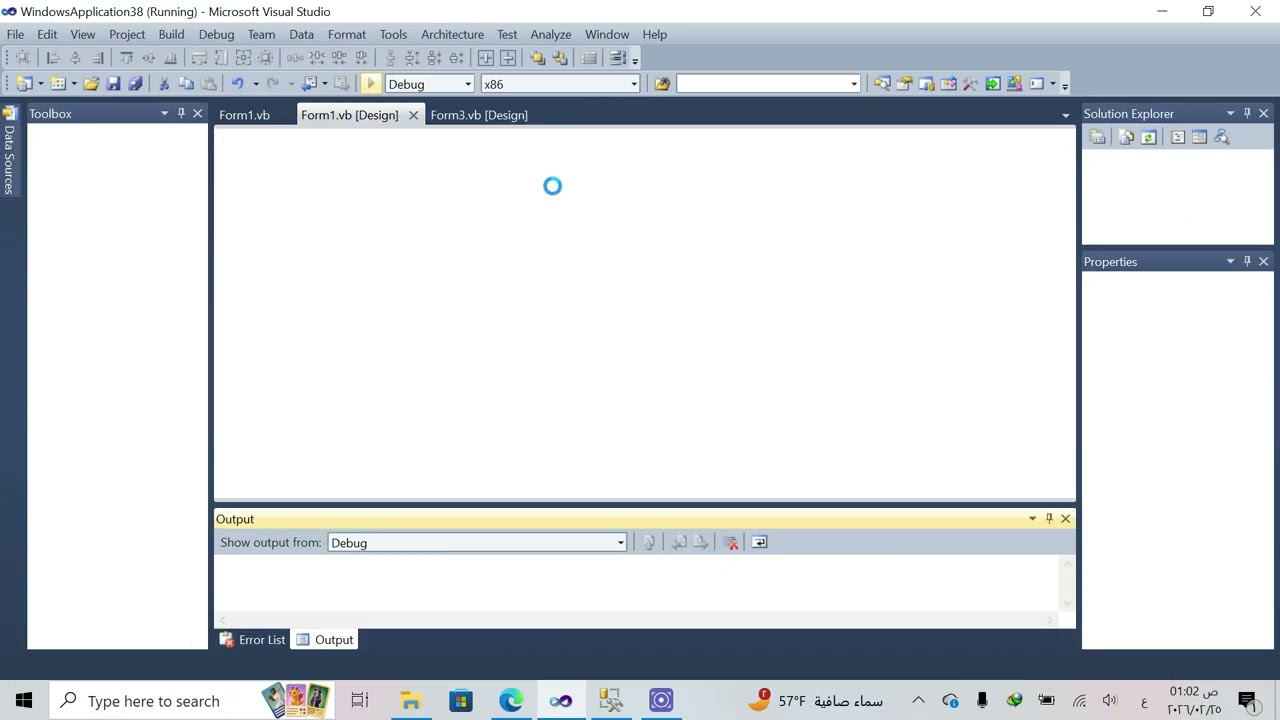
Task: Click the Properties icon in Solution Explorer toolbar
Action: pyautogui.click(x=1098, y=137)
